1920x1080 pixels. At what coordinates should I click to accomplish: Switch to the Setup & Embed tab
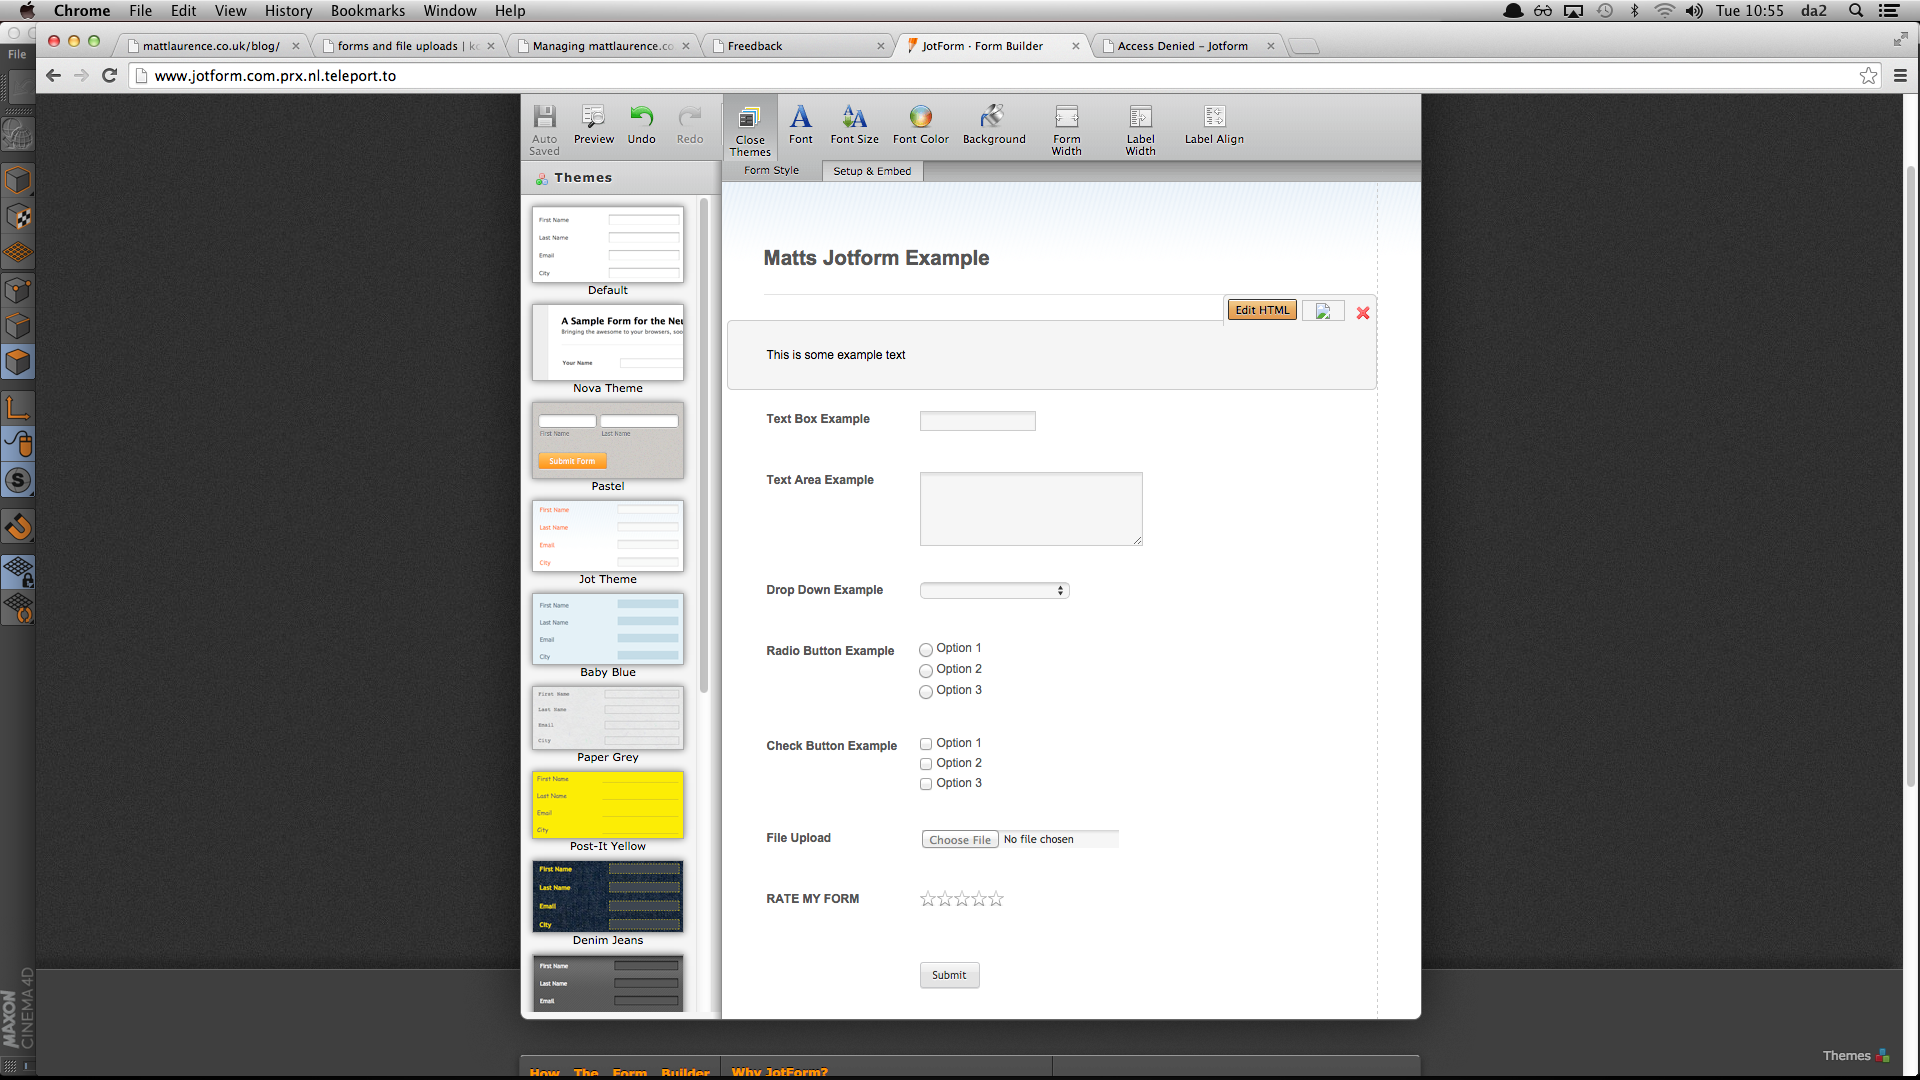pyautogui.click(x=872, y=171)
